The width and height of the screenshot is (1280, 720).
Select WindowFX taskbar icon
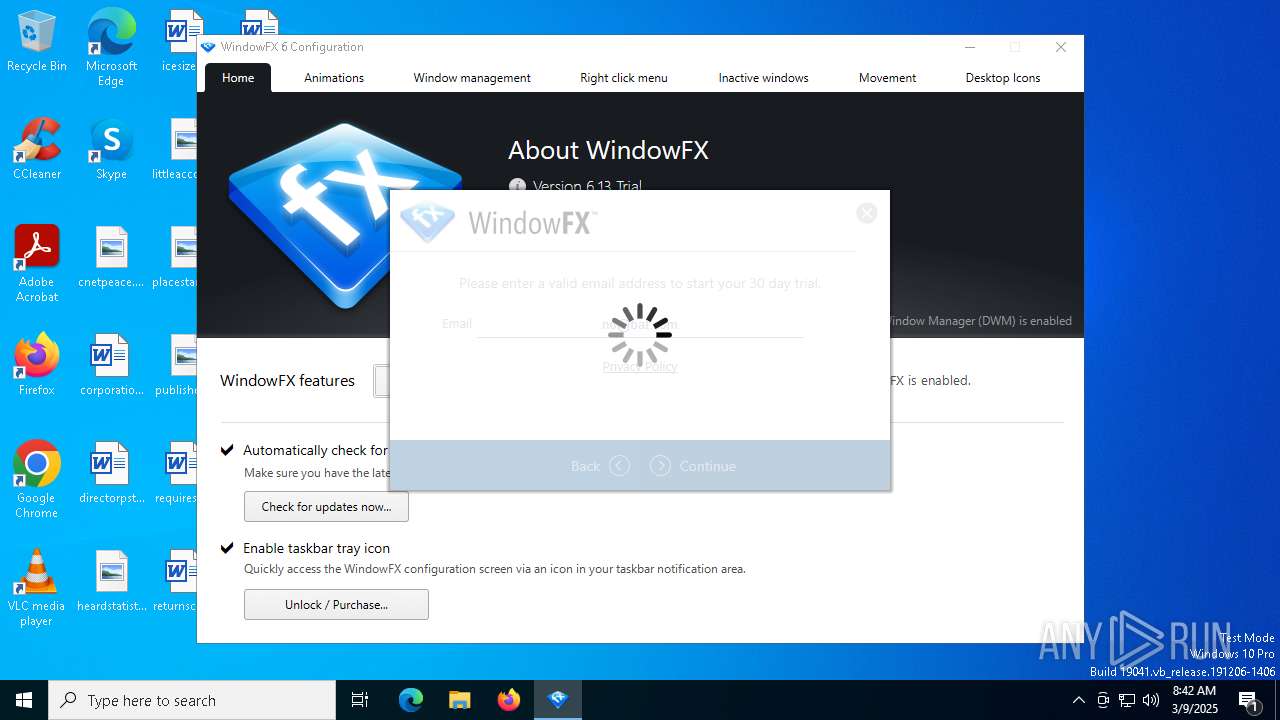tap(558, 700)
